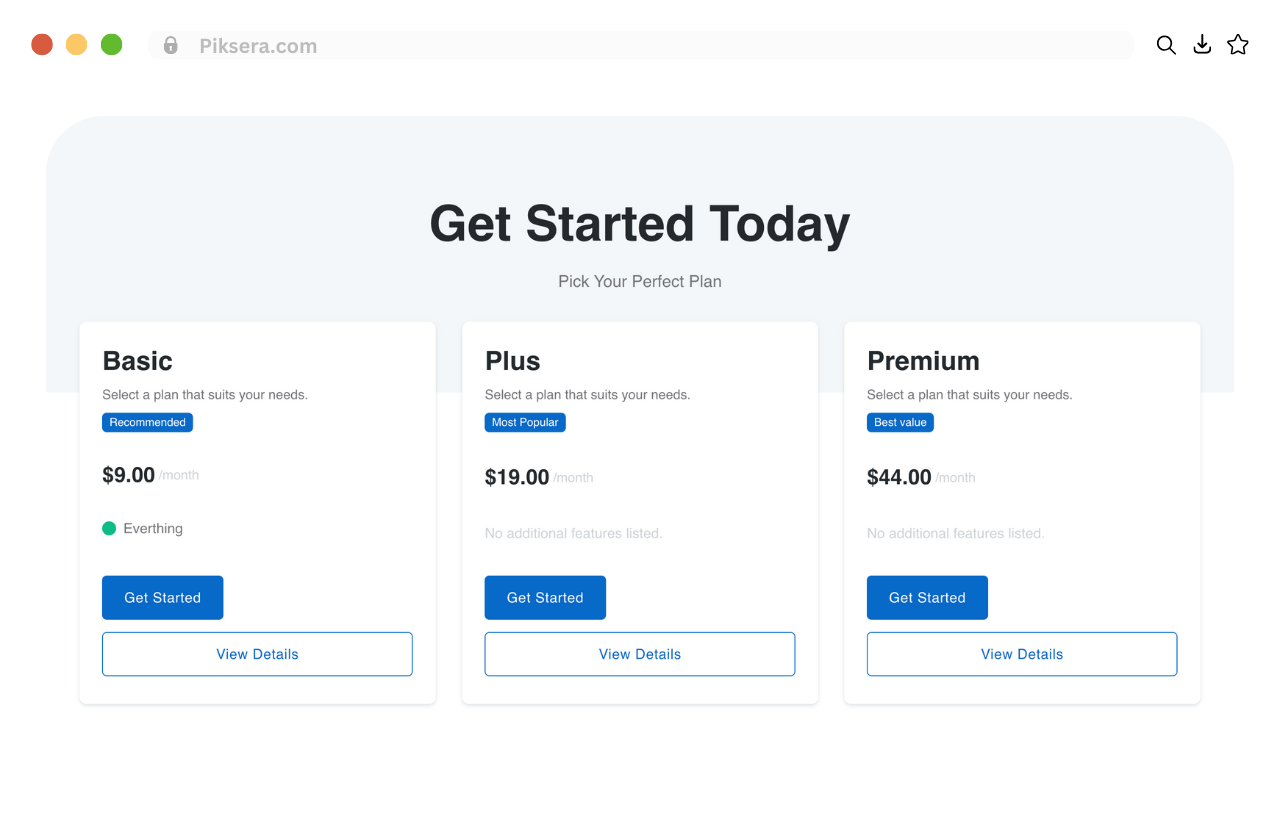Image resolution: width=1280 pixels, height=832 pixels.
Task: Get Started with the Basic plan
Action: coord(163,598)
